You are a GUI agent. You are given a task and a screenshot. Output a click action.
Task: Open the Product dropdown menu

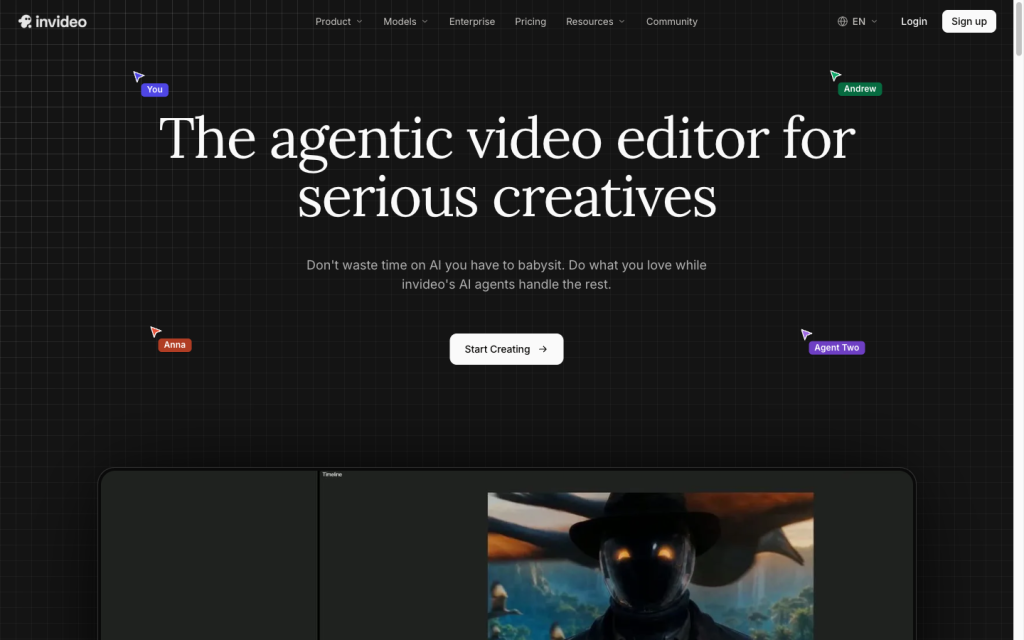click(338, 22)
